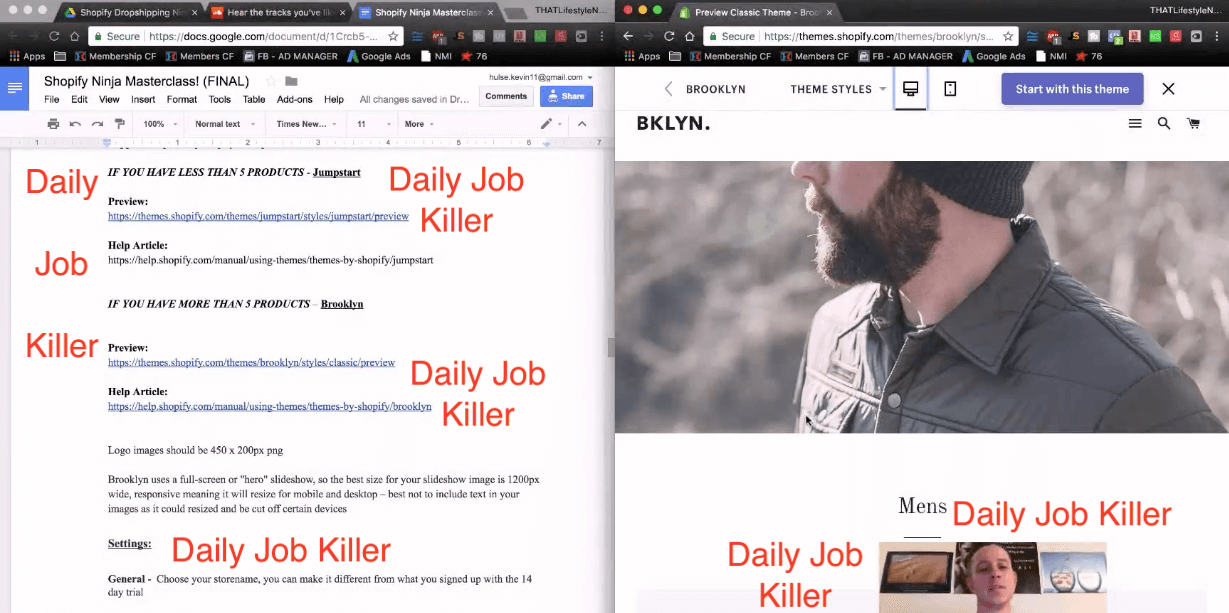Open the File menu in Docs

pos(52,100)
